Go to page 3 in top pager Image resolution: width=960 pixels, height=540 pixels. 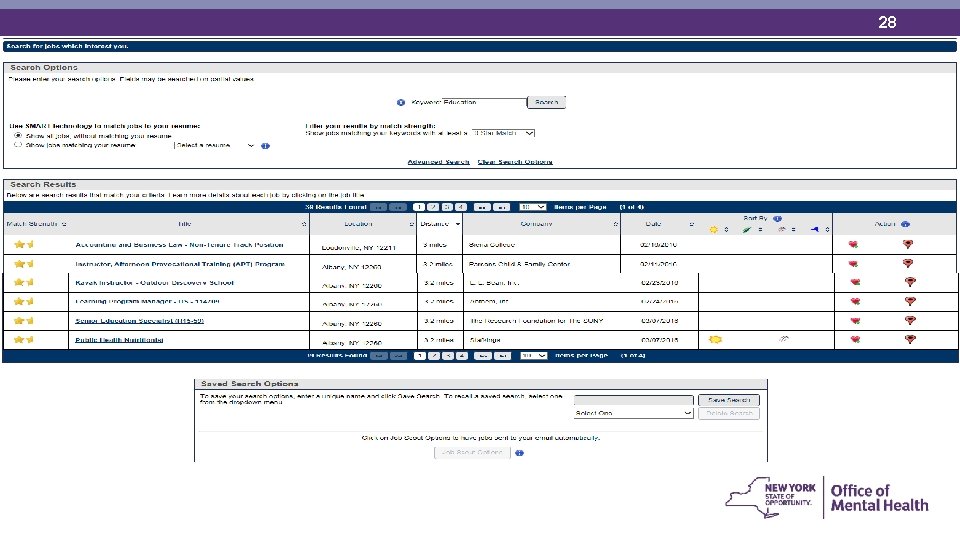(447, 208)
